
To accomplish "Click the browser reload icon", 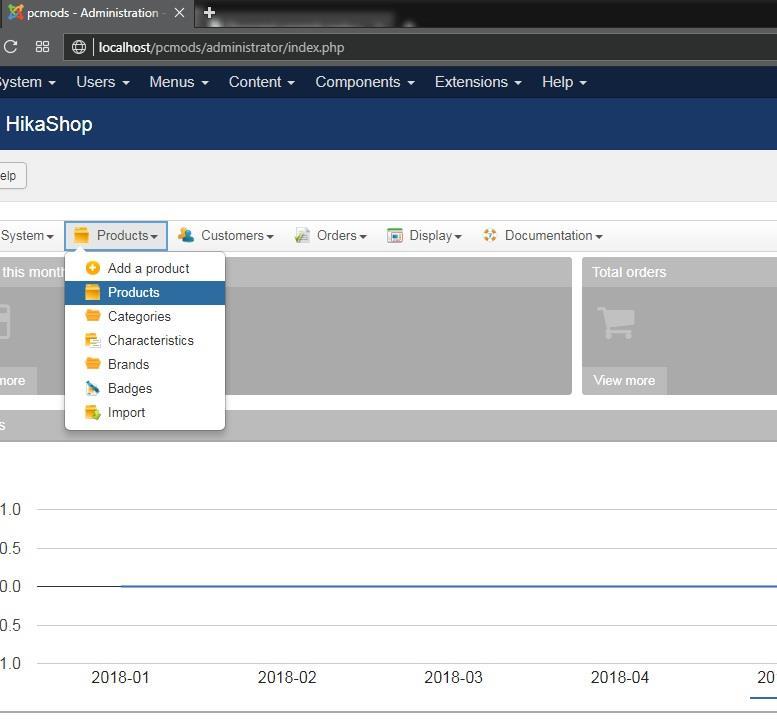I will [10, 47].
